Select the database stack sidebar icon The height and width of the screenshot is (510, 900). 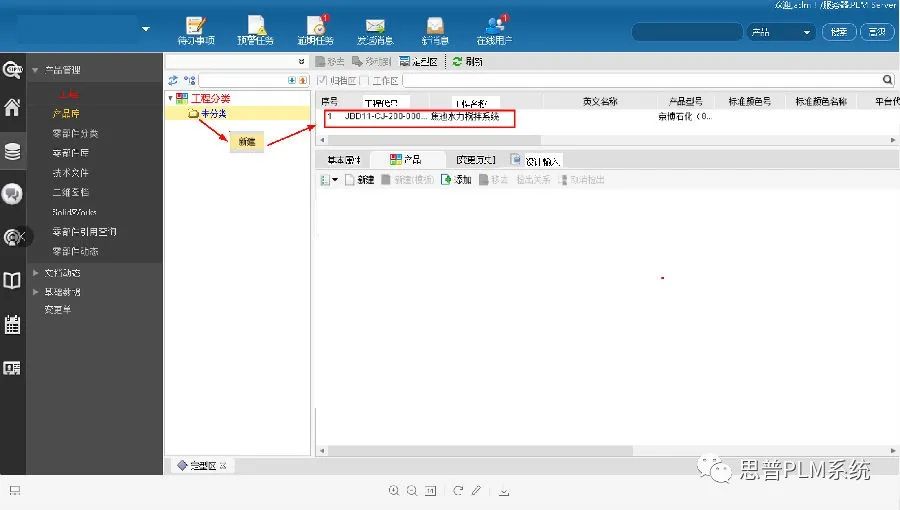tap(12, 152)
